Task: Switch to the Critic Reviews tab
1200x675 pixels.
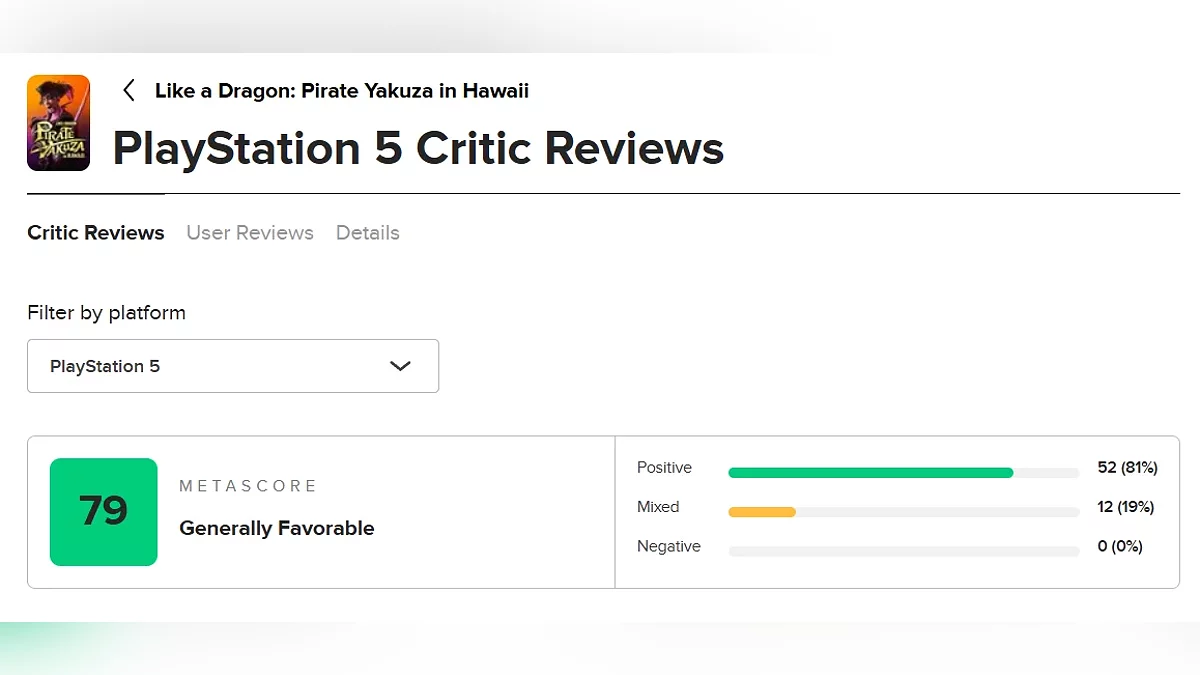Action: (96, 233)
